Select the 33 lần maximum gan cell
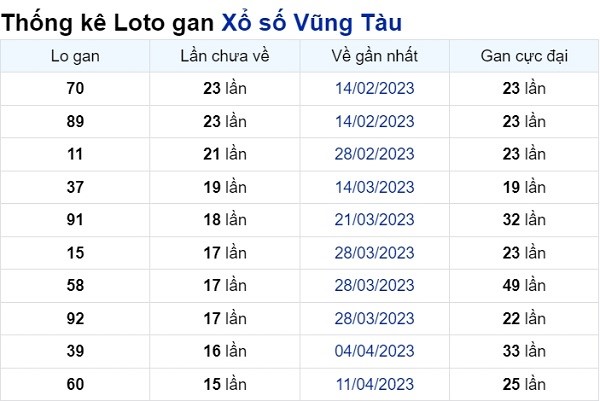This screenshot has height=401, width=600. pos(524,351)
